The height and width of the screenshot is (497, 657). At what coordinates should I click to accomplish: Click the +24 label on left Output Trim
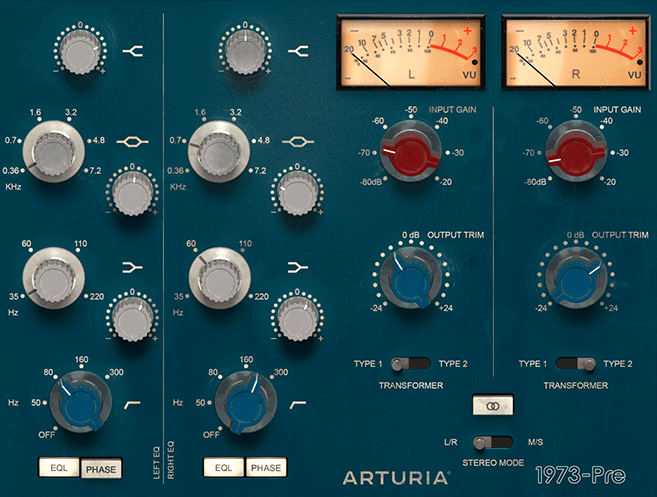point(446,308)
